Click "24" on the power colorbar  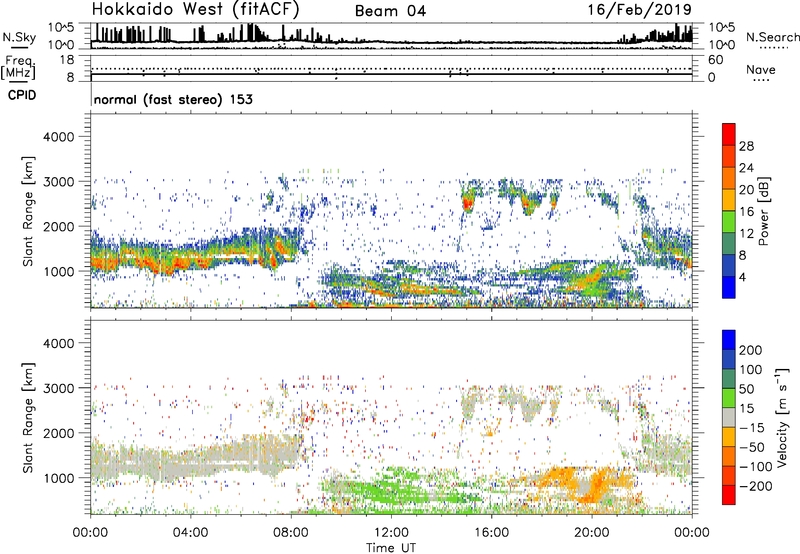[746, 168]
